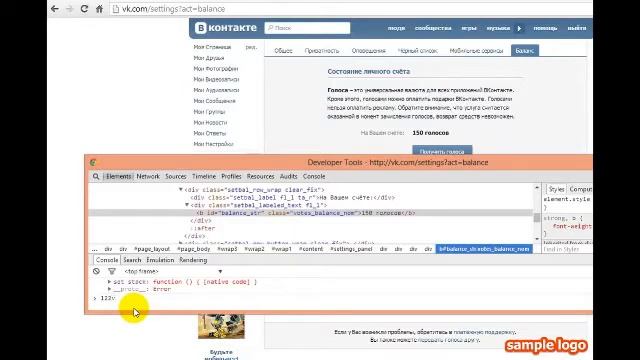Open Моя Страница in the sidebar

coord(212,47)
